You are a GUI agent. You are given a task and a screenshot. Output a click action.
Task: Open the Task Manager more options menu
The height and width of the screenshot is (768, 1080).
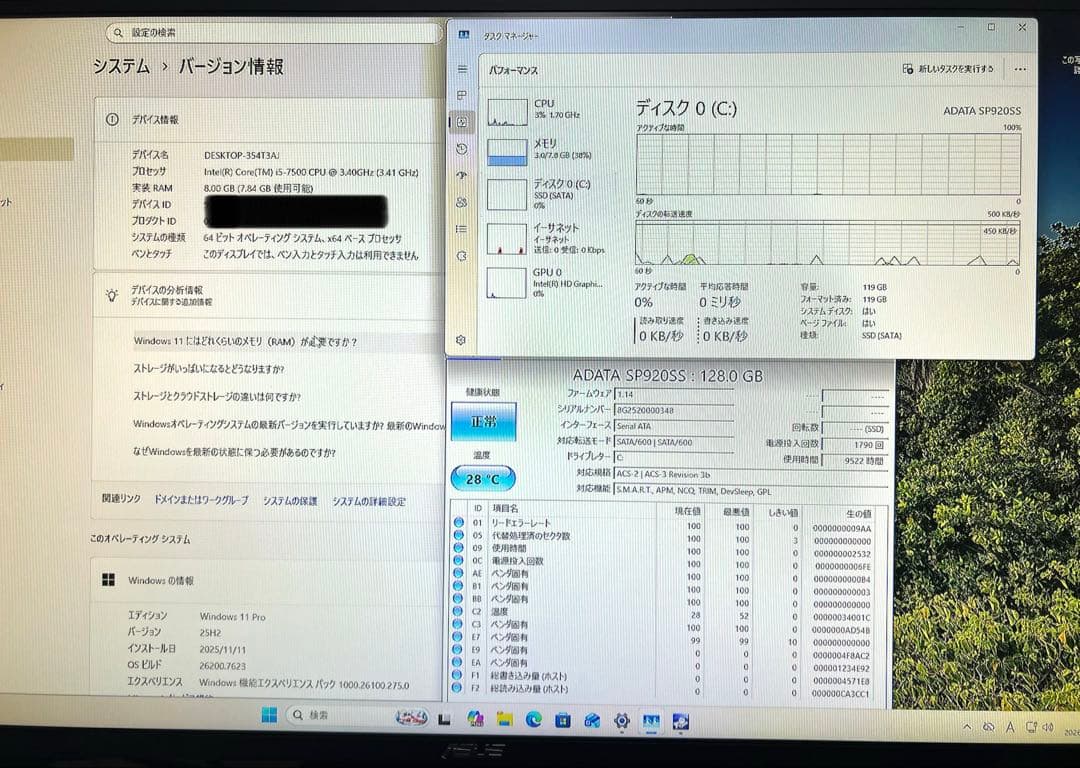1019,68
